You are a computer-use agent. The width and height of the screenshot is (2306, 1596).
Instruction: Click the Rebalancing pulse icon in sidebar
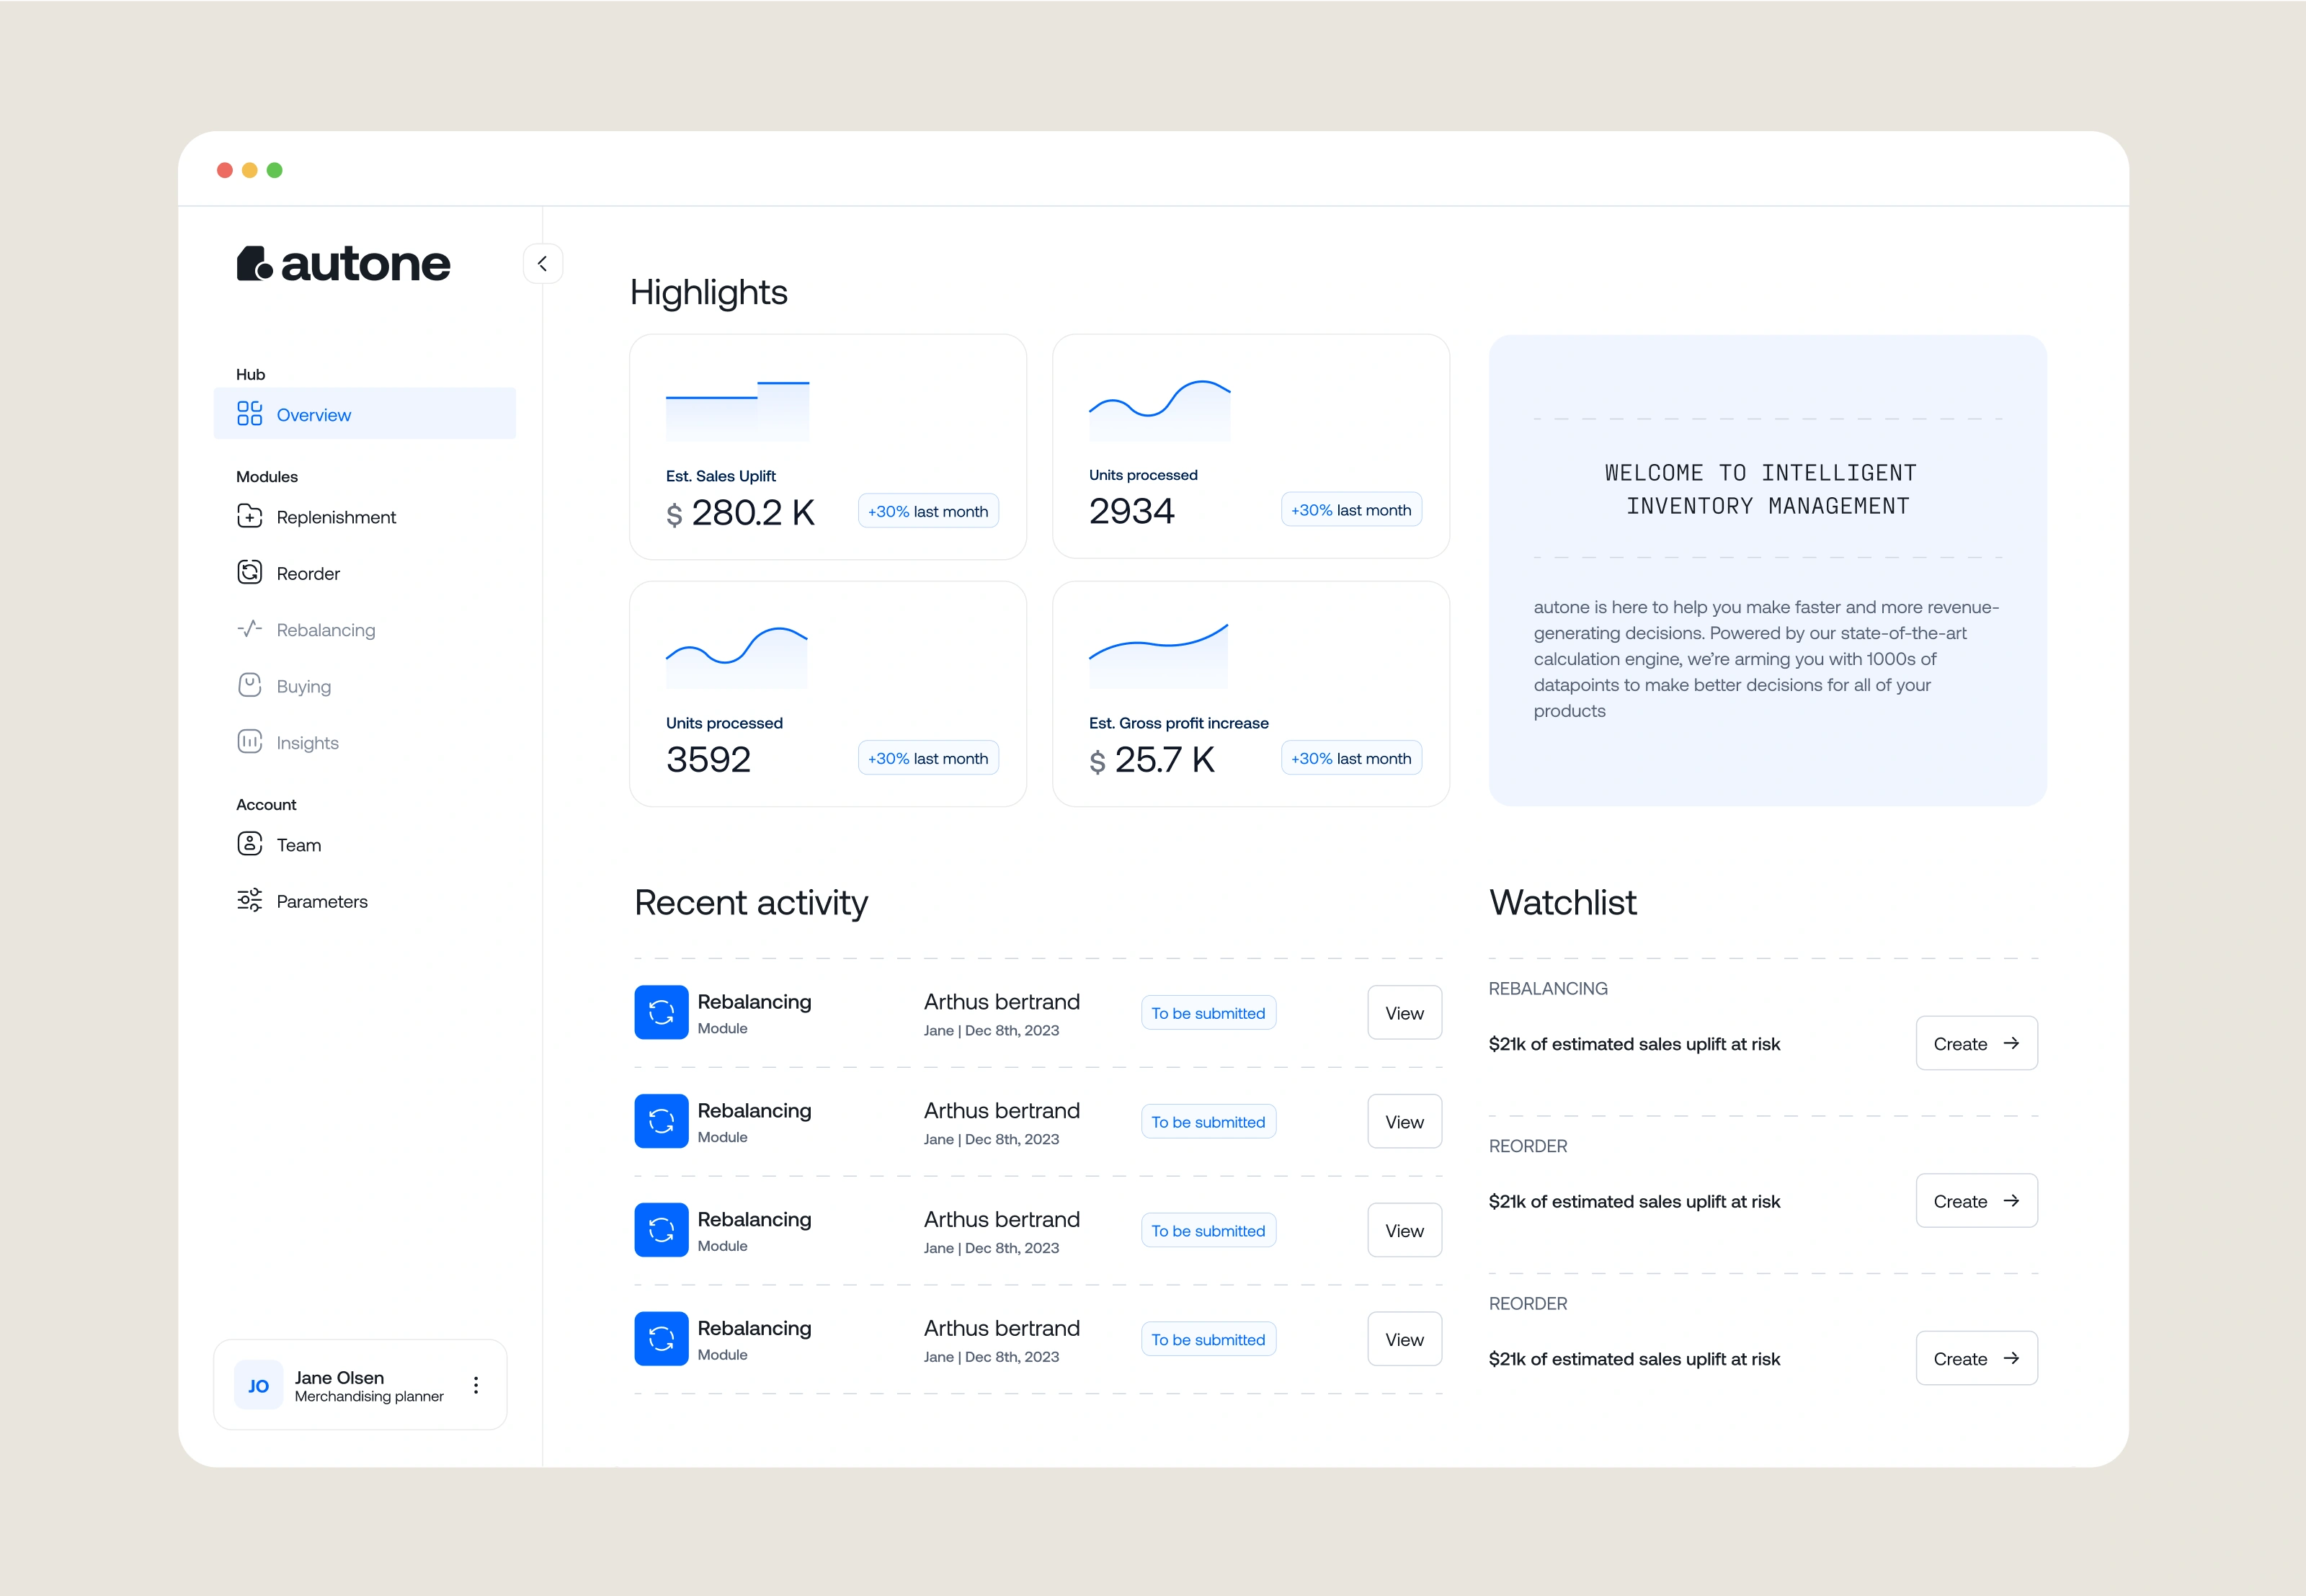tap(249, 629)
